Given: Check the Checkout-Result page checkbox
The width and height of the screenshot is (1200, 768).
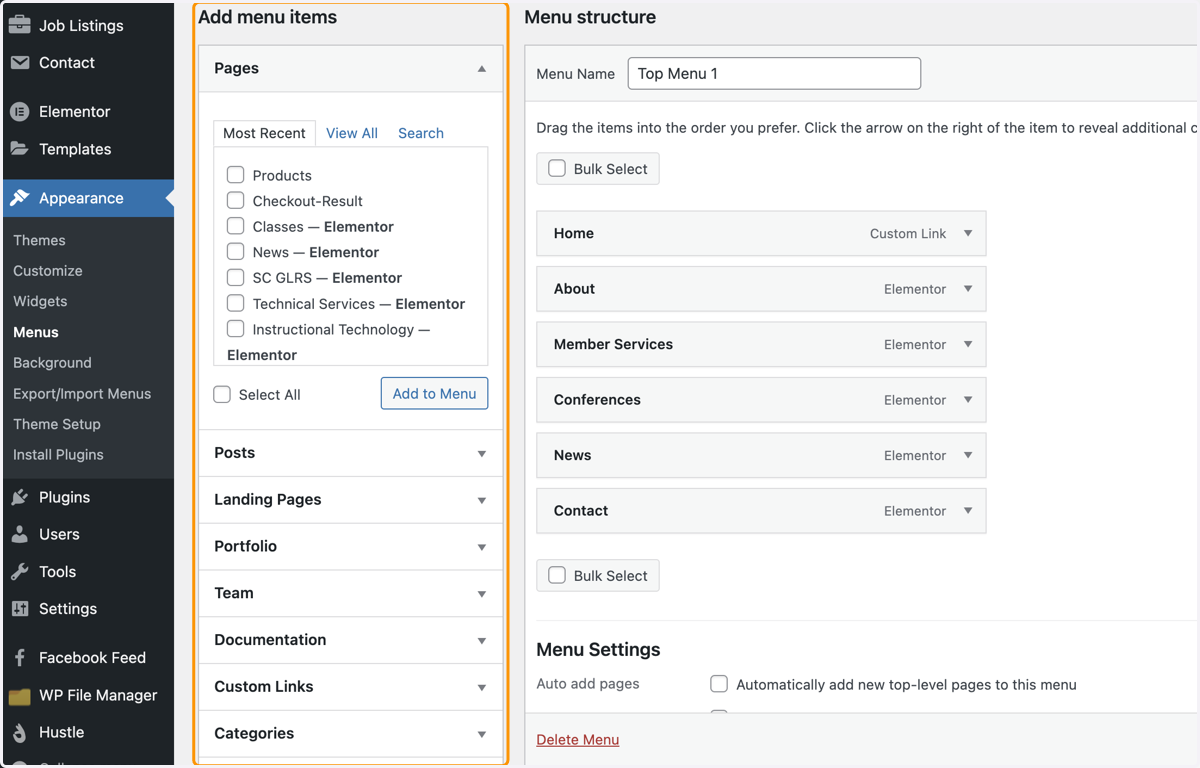Looking at the screenshot, I should [x=236, y=200].
